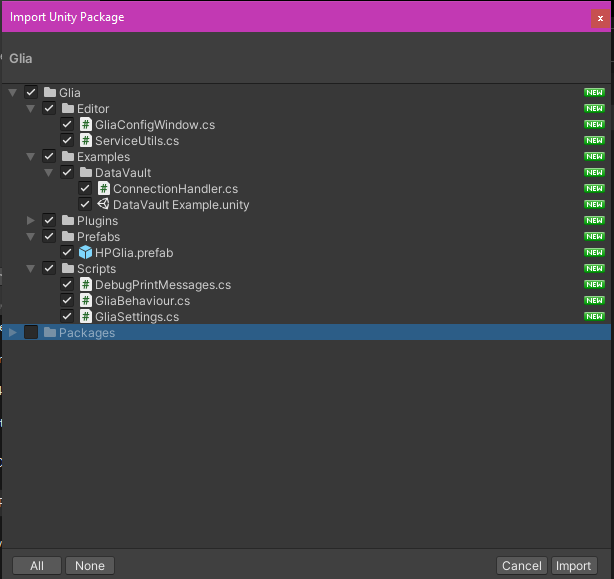Click the None button to deselect everything

90,566
